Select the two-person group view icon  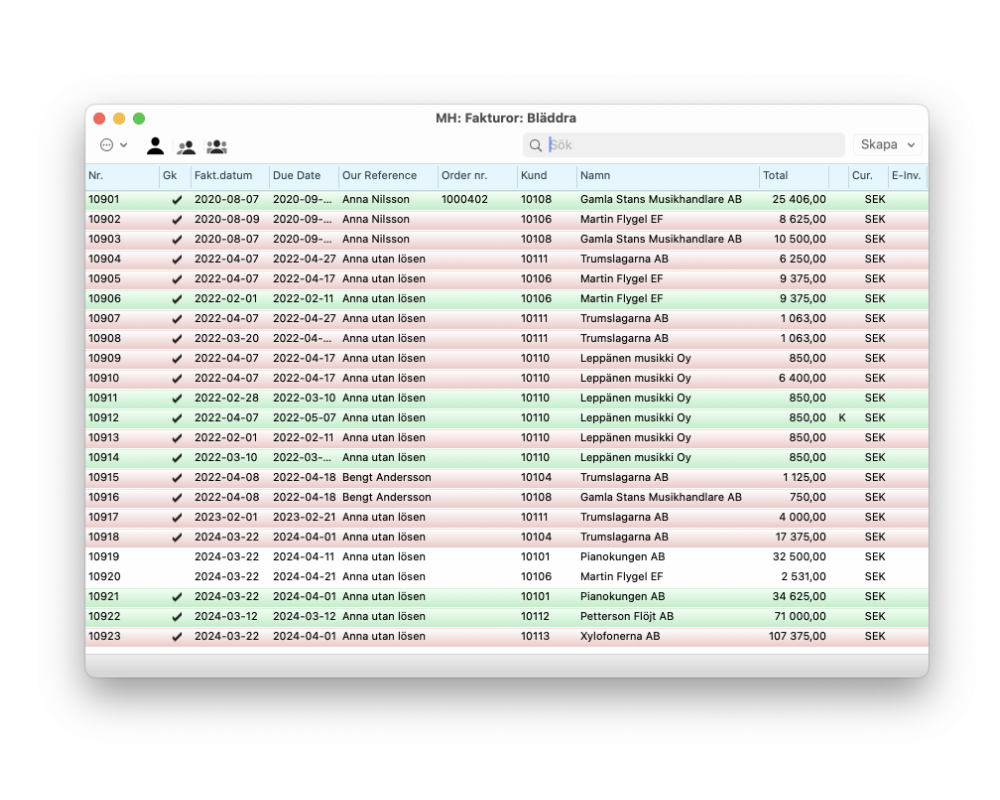pos(186,147)
